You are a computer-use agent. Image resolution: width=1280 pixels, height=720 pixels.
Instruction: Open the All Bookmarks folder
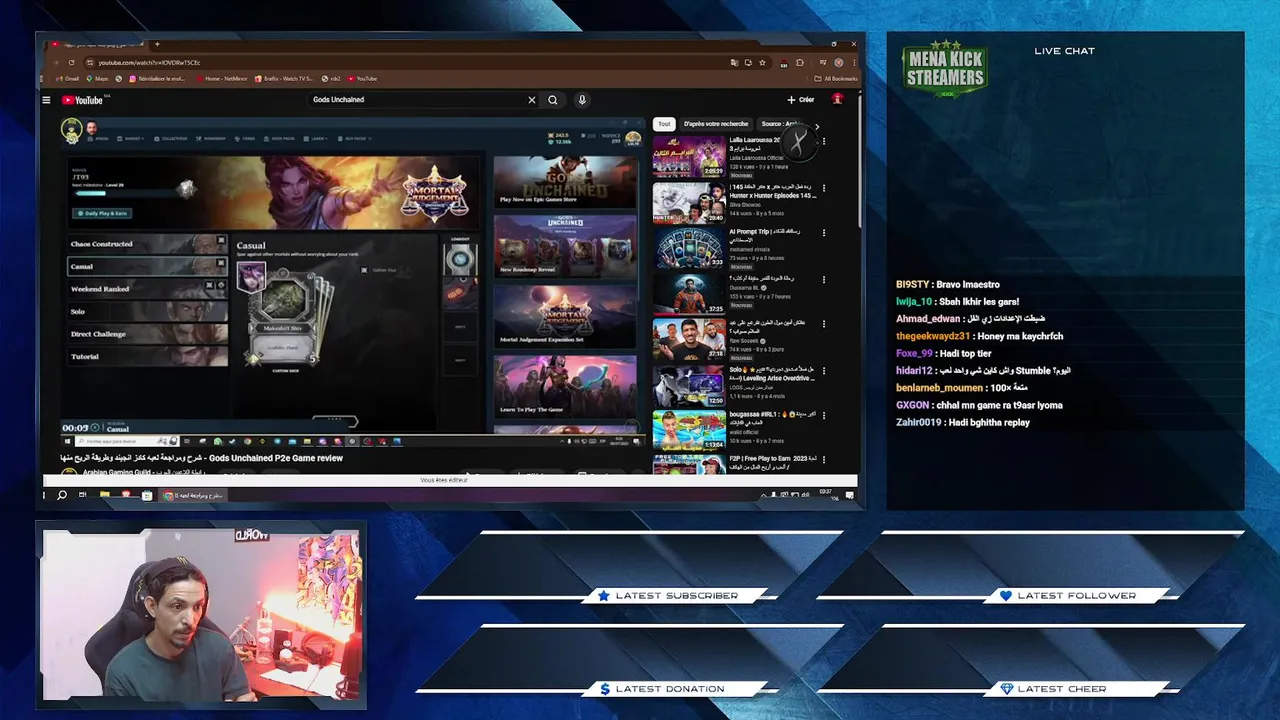(837, 78)
